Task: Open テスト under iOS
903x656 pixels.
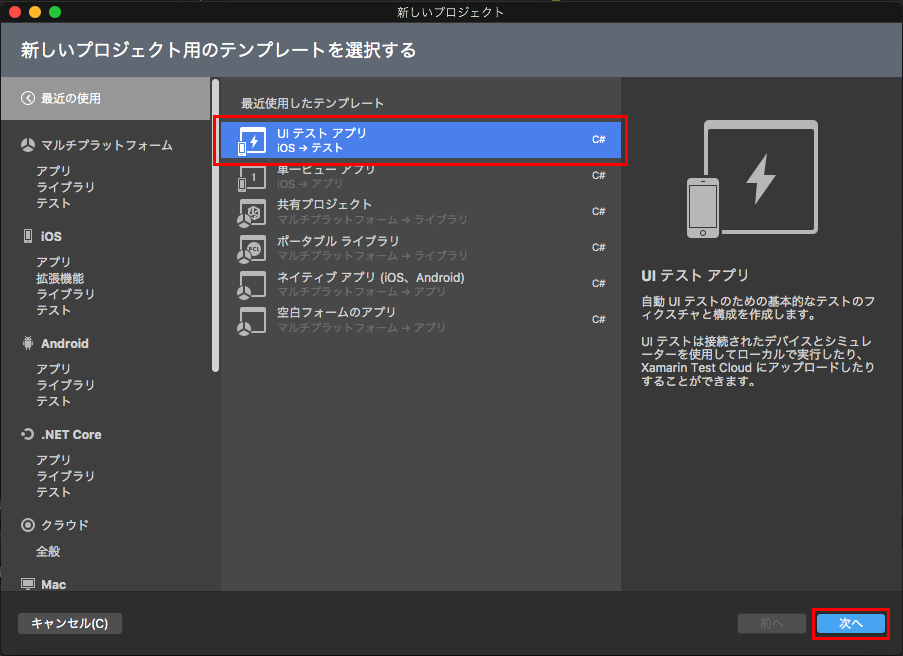Action: pyautogui.click(x=54, y=310)
